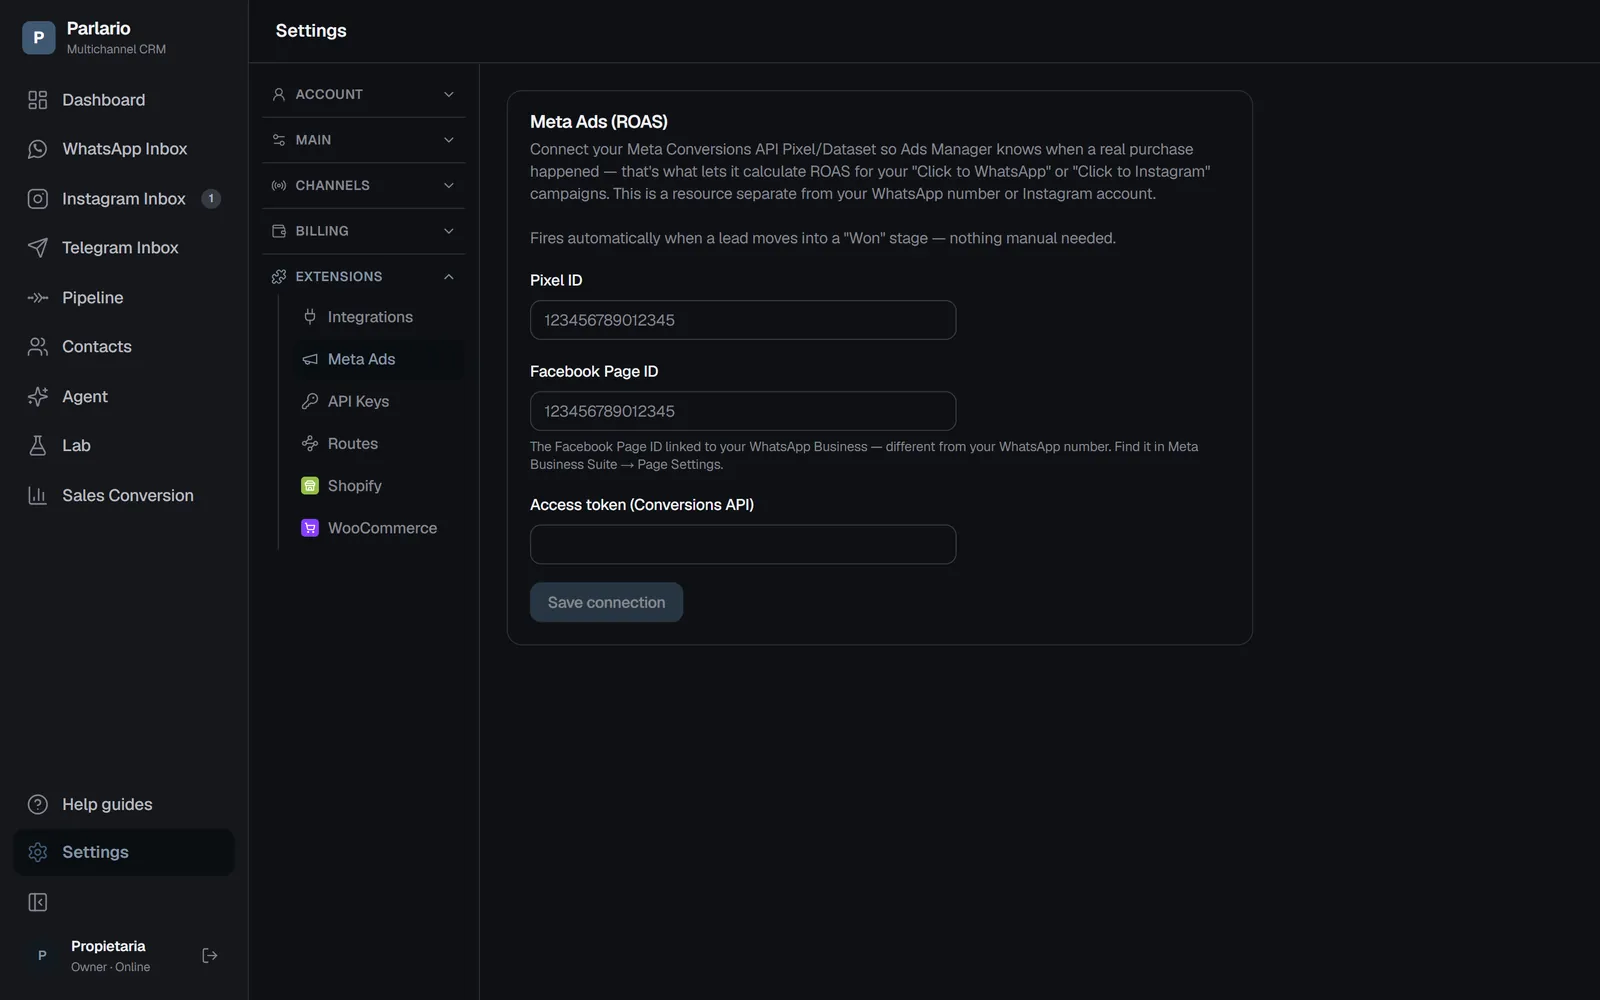Go to Telegram Inbox
1600x1000 pixels.
pos(124,248)
